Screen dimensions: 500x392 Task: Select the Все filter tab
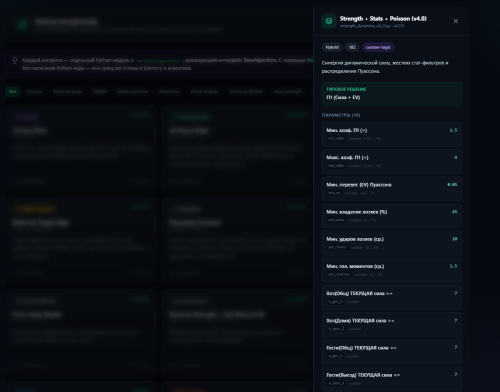(13, 91)
